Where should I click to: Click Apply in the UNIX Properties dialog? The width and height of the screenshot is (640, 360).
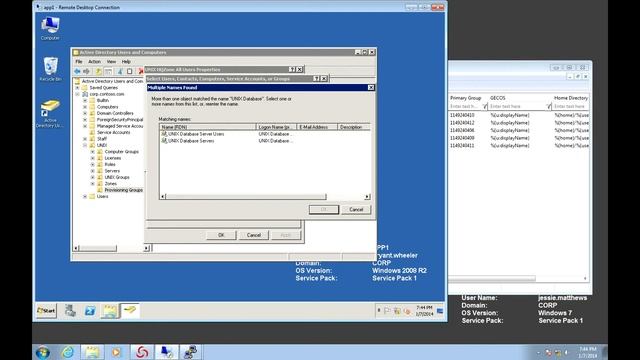(x=286, y=235)
